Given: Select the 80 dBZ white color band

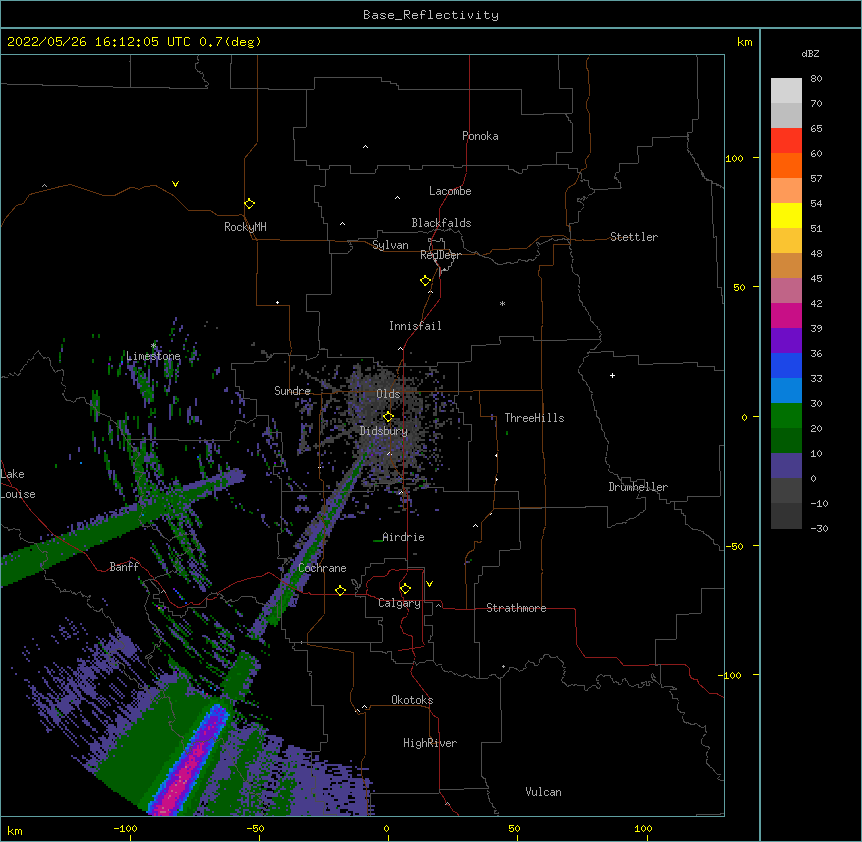Looking at the screenshot, I should [x=786, y=91].
